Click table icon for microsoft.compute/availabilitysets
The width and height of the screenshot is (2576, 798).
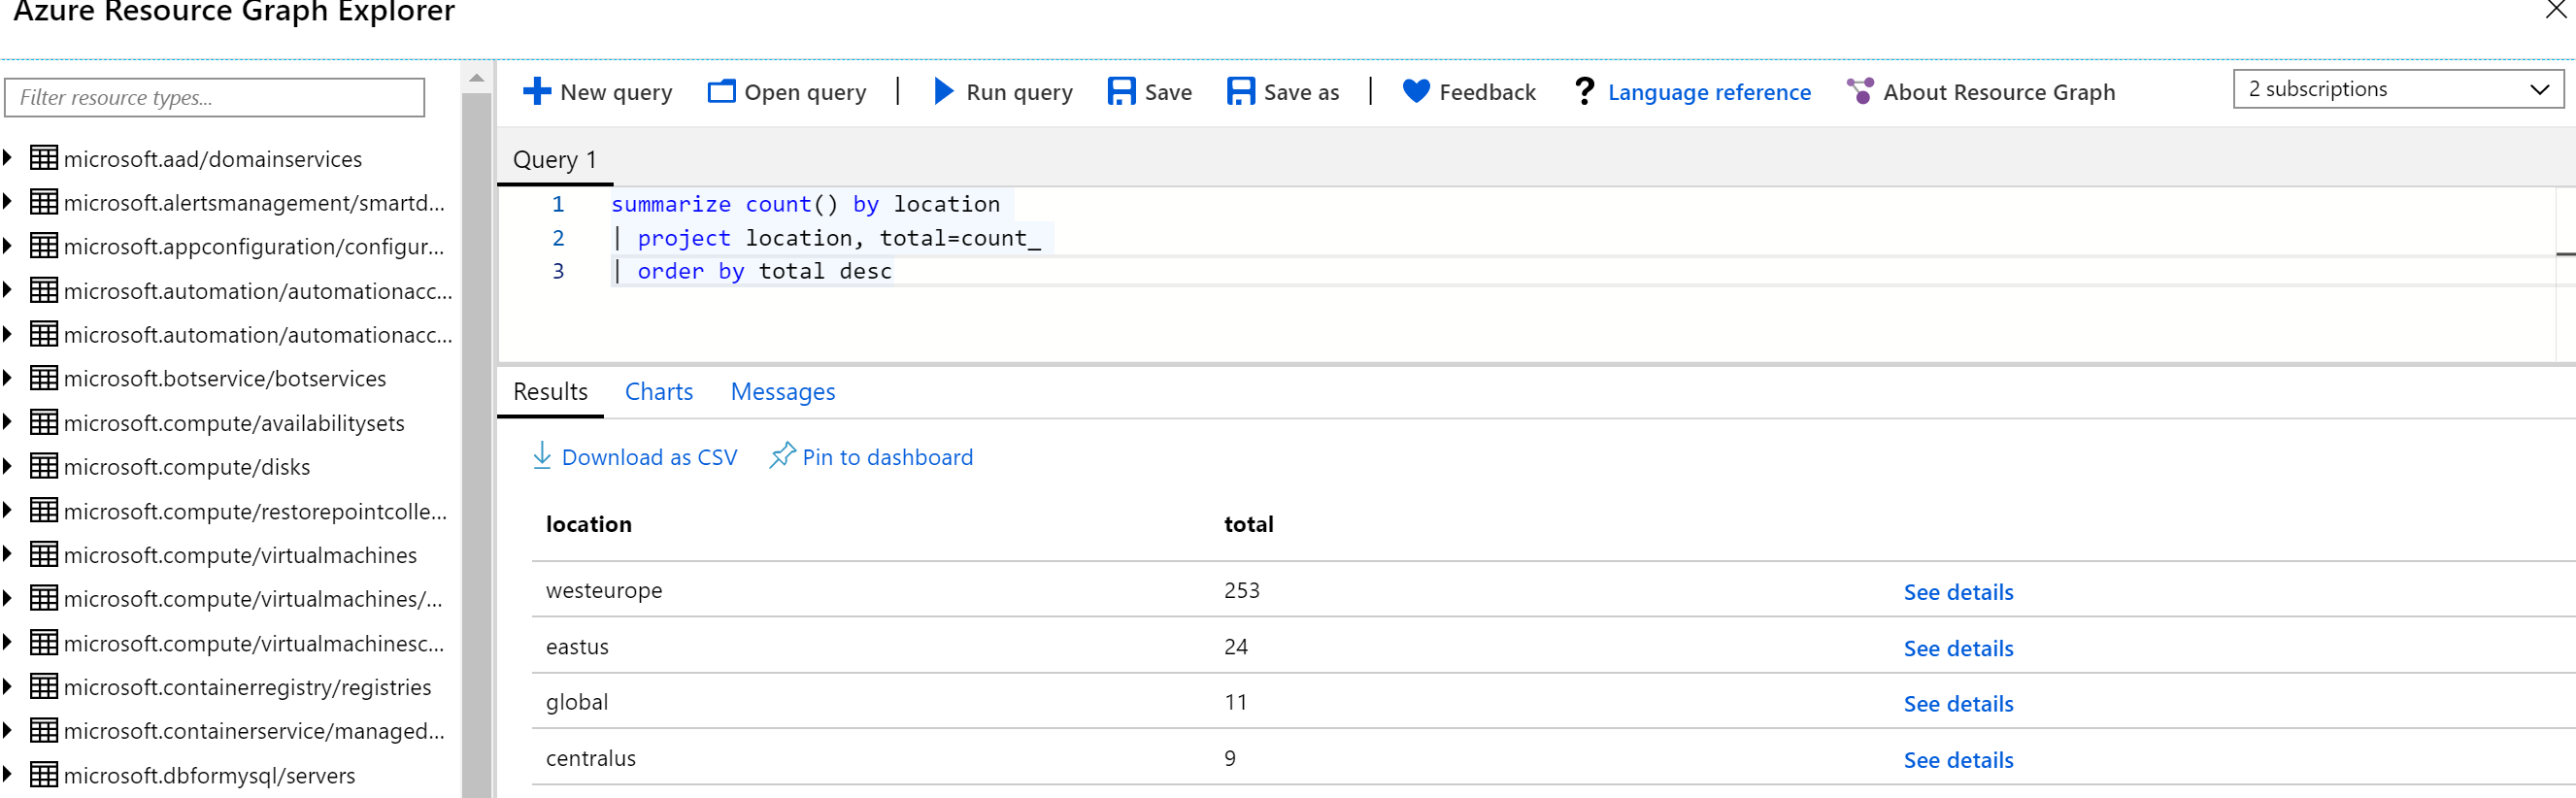(x=44, y=422)
